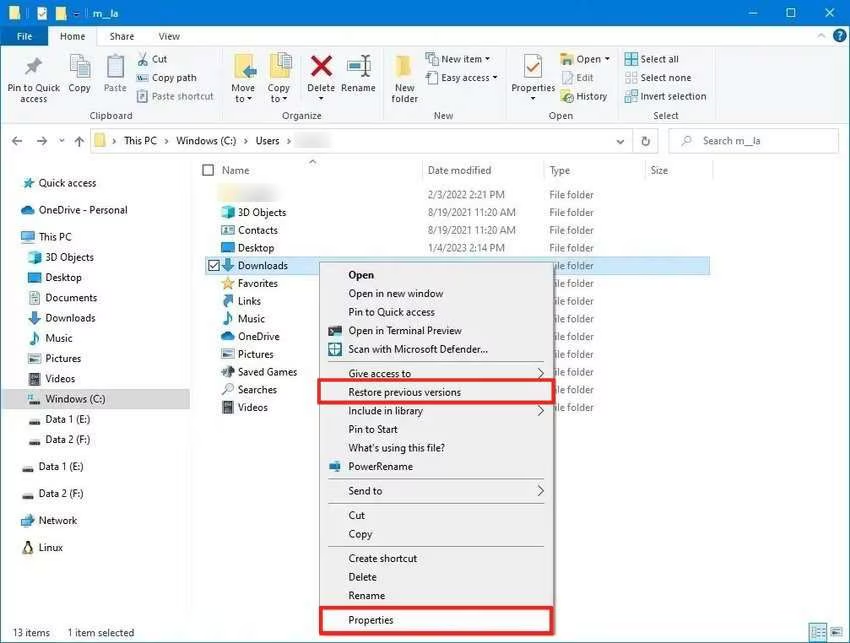Open Properties from the ribbon icon
The width and height of the screenshot is (850, 643).
pyautogui.click(x=533, y=69)
